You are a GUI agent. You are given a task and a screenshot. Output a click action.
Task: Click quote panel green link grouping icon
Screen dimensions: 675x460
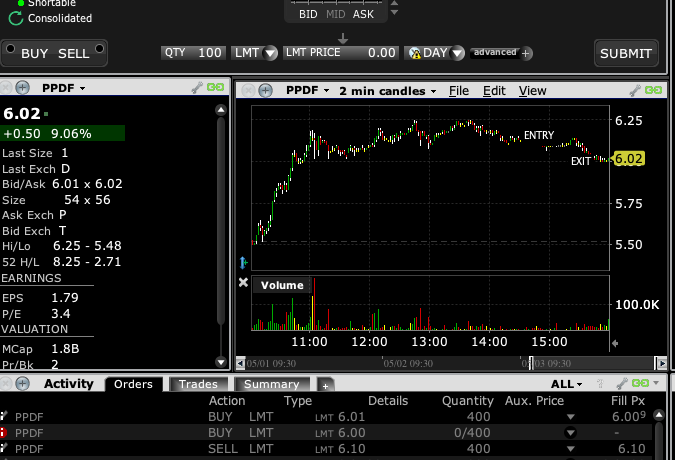coord(215,87)
